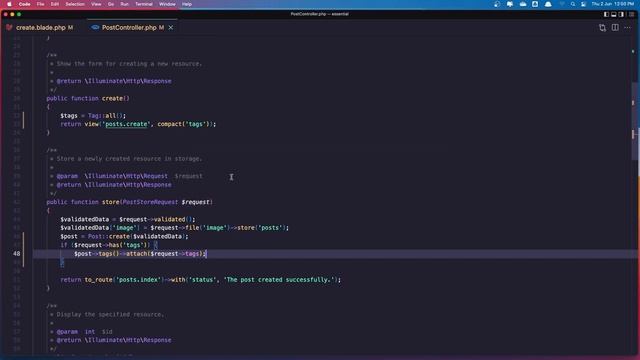
Task: Open macOS Control Center icon
Action: 584,4
